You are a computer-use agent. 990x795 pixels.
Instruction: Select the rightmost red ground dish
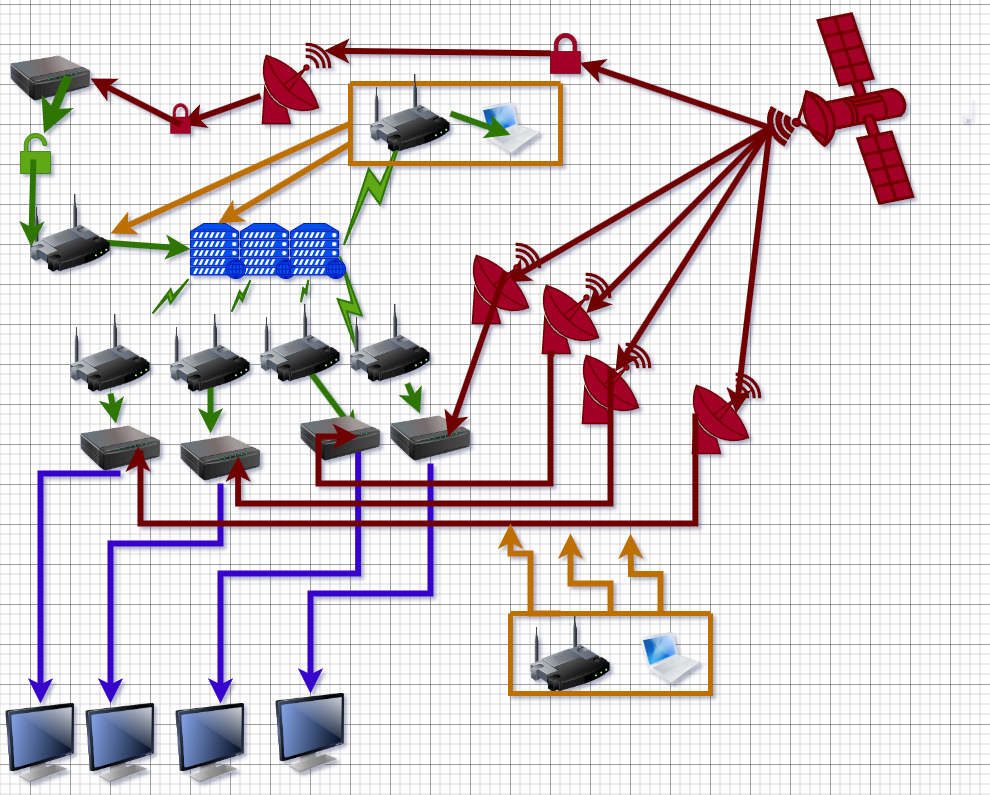point(726,414)
